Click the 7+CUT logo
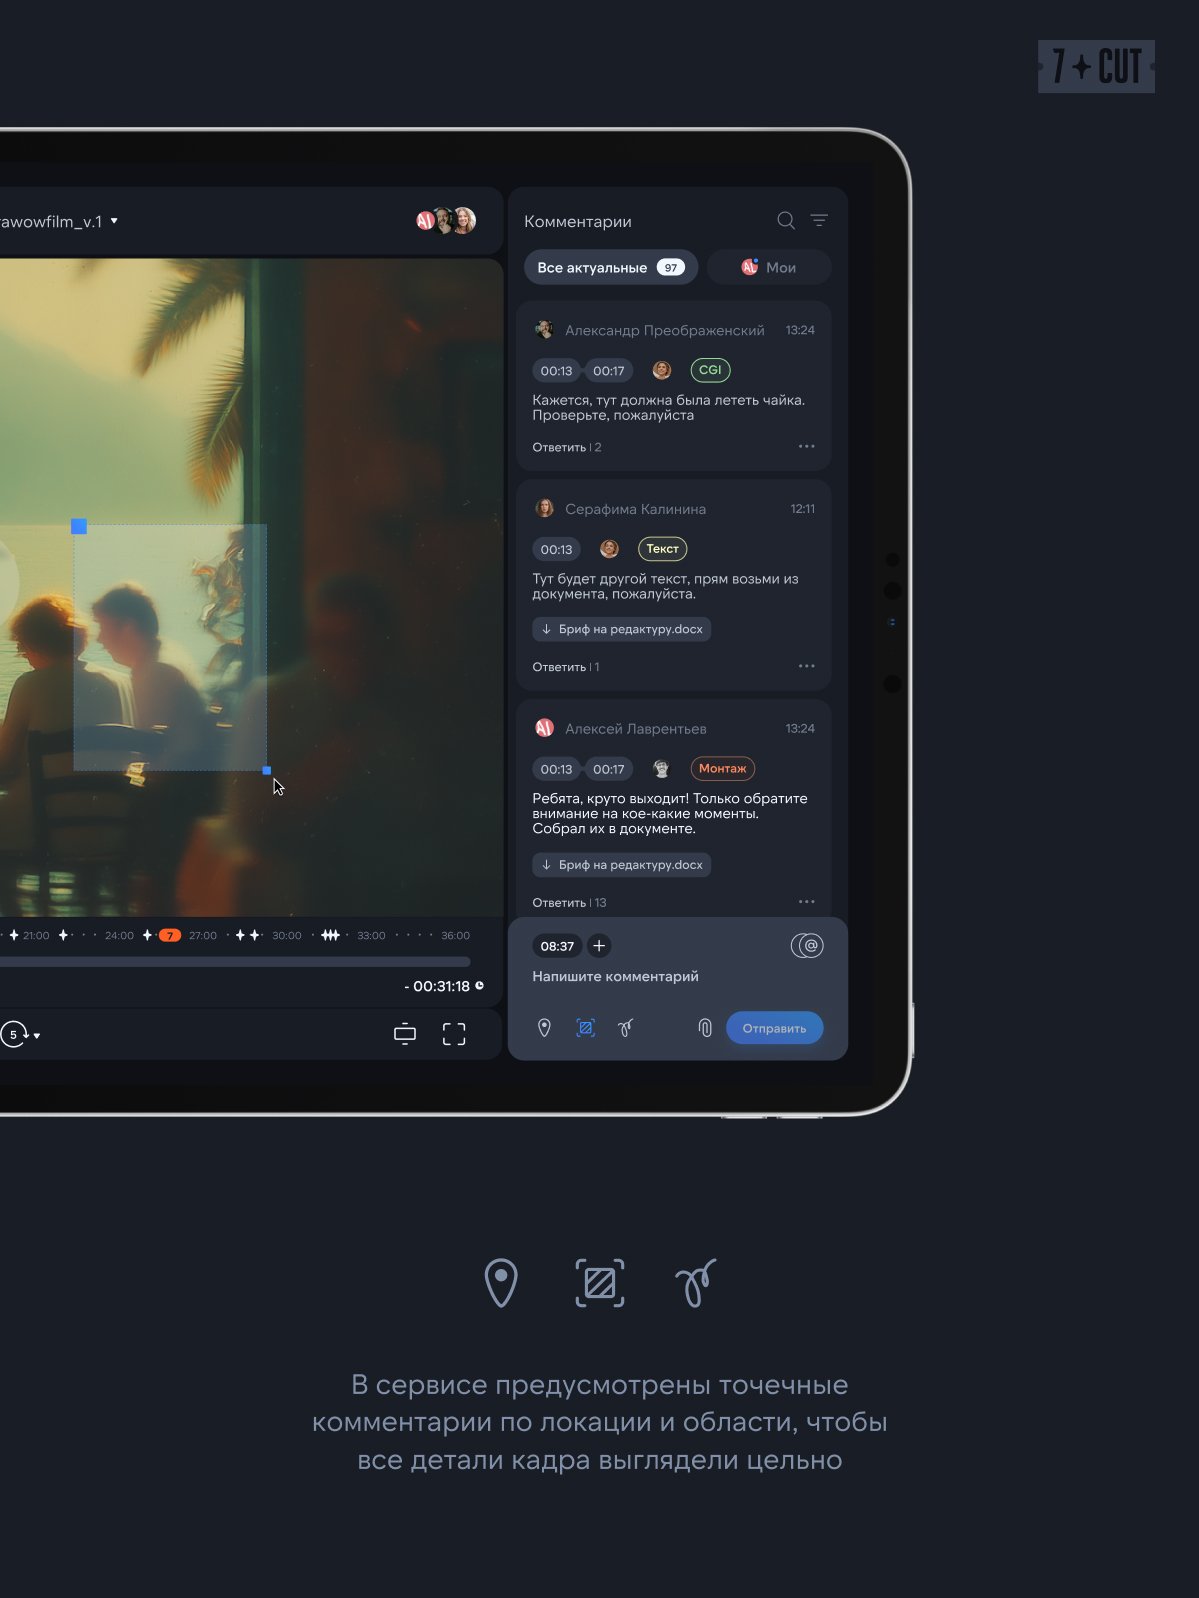This screenshot has height=1598, width=1199. (1096, 67)
